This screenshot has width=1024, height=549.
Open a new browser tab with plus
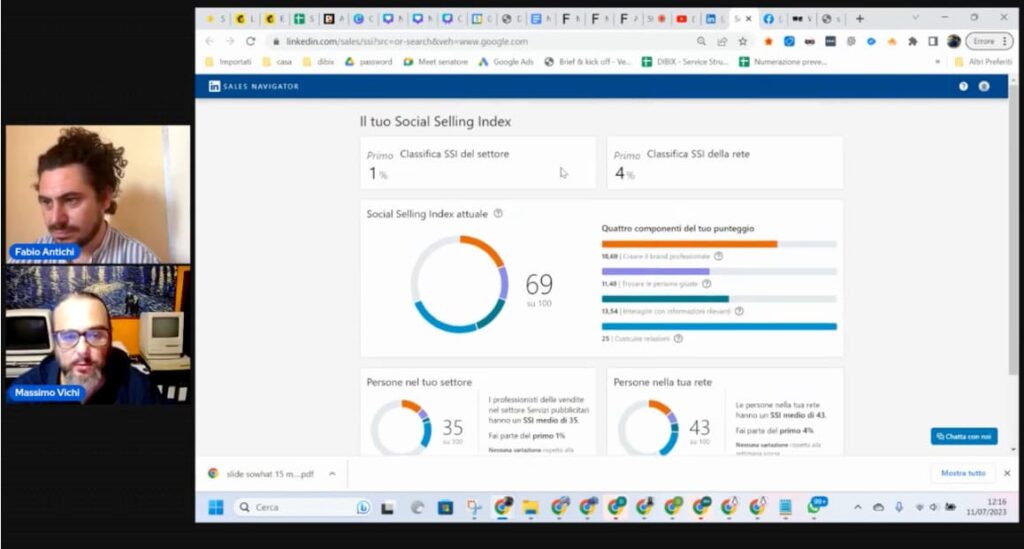[x=860, y=19]
